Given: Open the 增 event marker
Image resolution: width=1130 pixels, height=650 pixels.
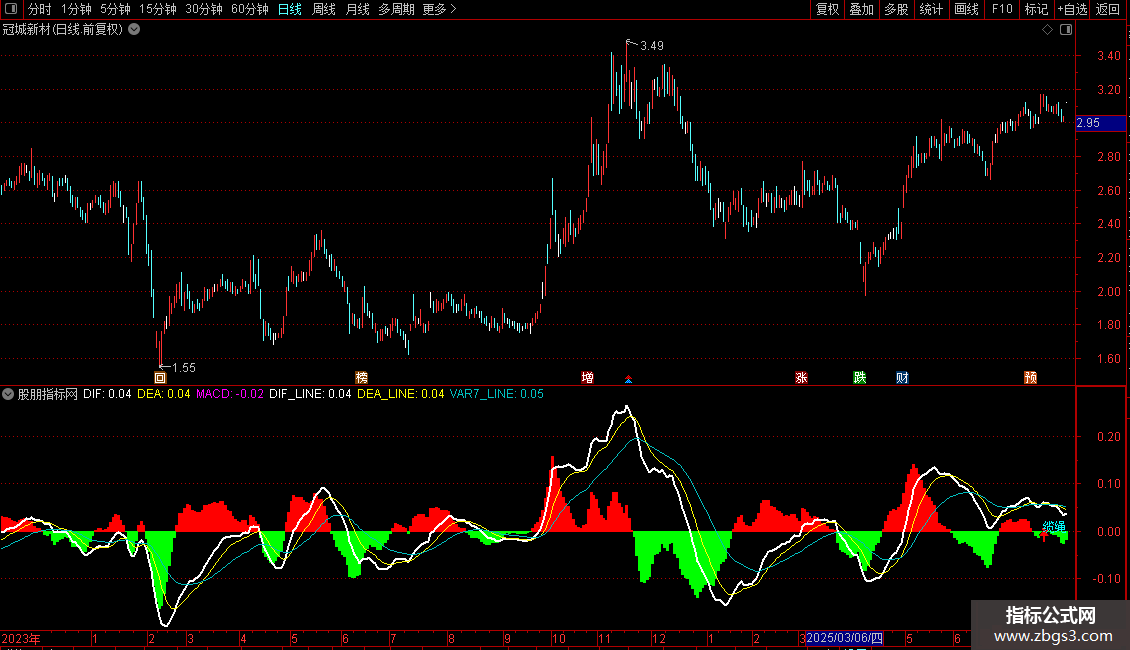Looking at the screenshot, I should point(587,378).
